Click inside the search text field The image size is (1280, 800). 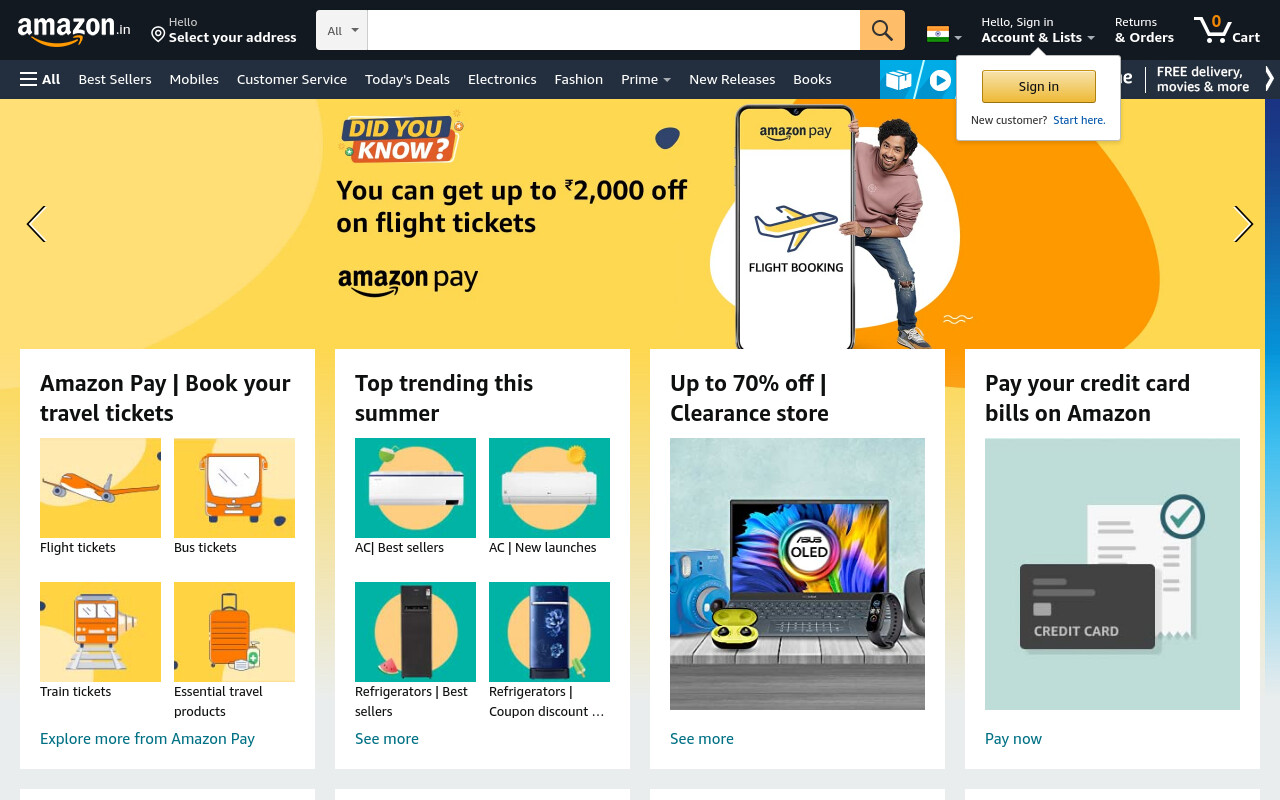click(x=614, y=30)
